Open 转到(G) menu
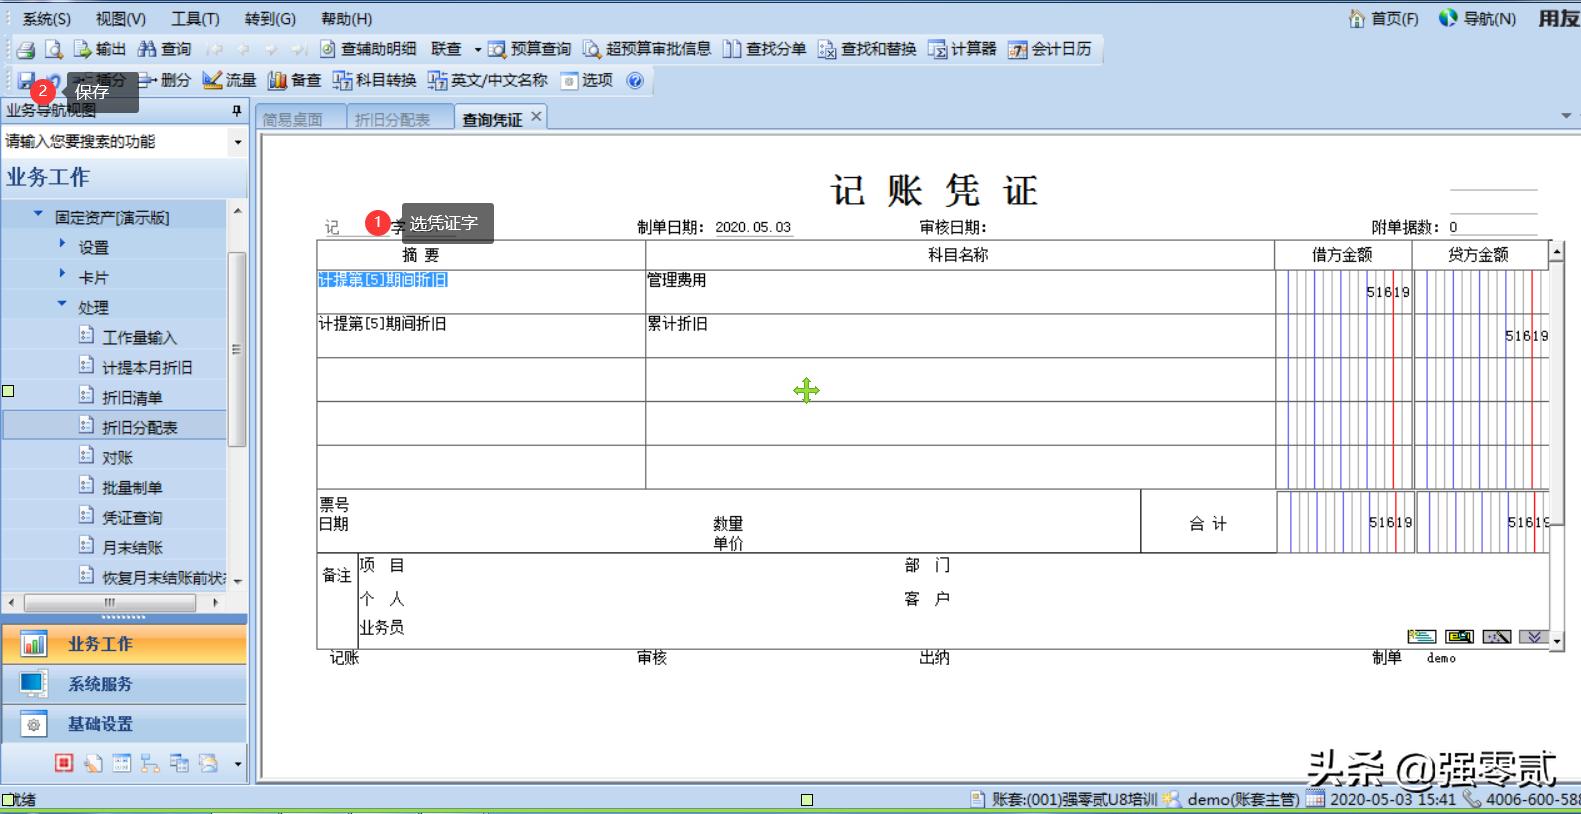 tap(270, 19)
